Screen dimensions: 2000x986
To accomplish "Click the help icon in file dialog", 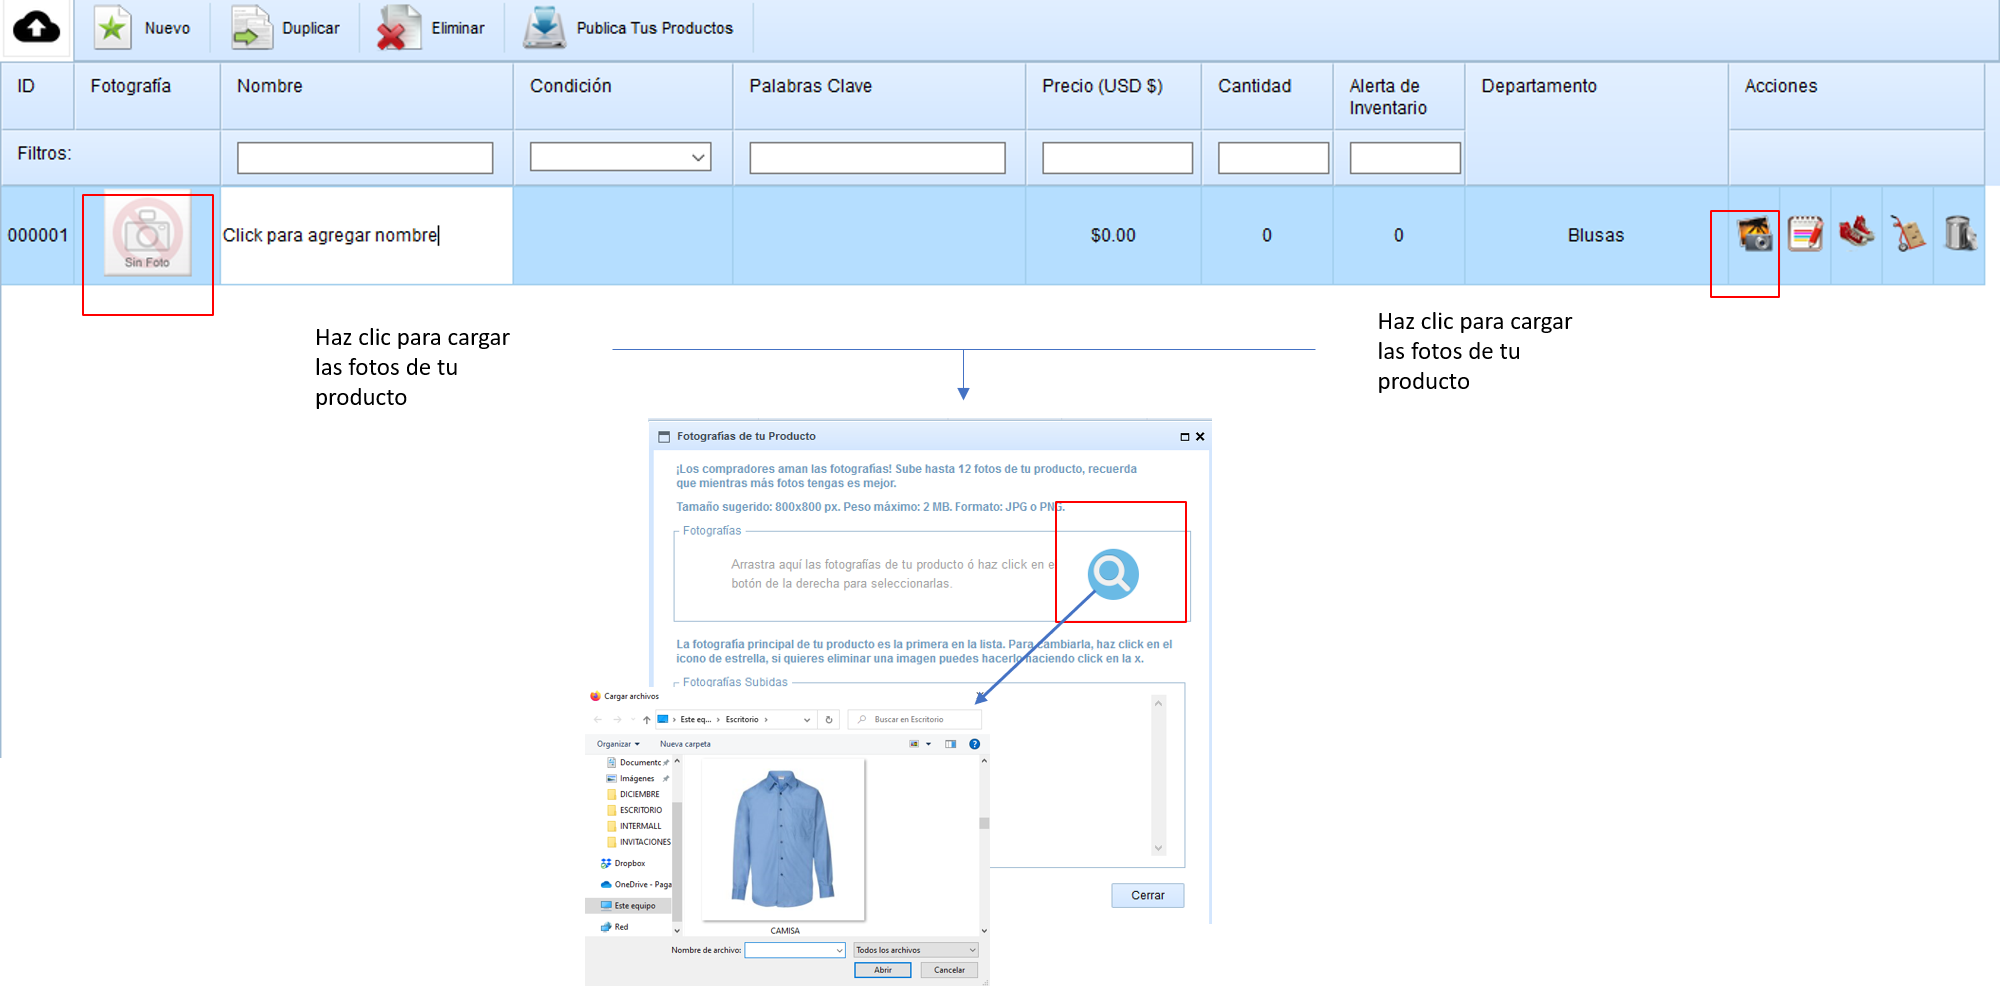I will pyautogui.click(x=974, y=744).
